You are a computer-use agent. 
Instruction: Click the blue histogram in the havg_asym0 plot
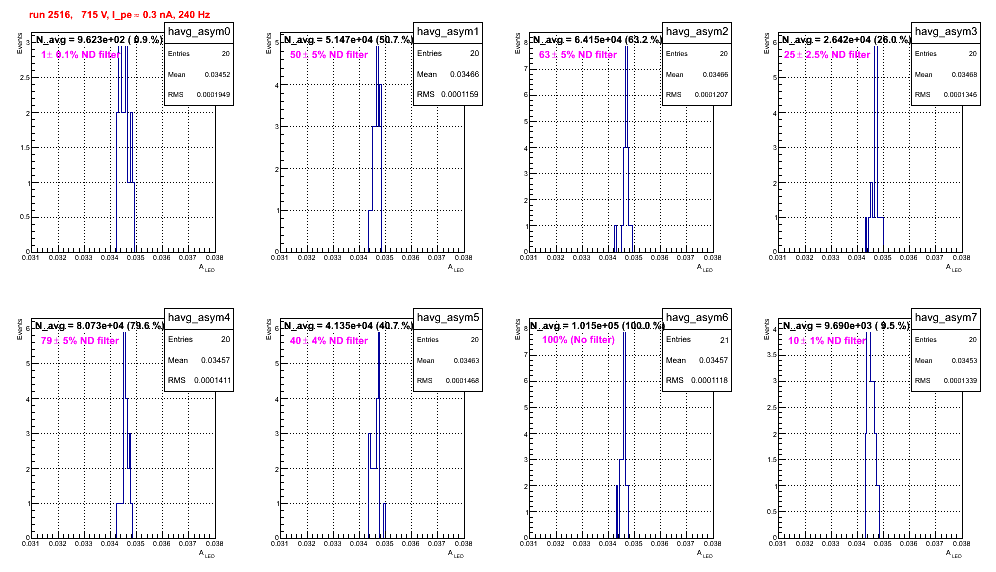[125, 147]
